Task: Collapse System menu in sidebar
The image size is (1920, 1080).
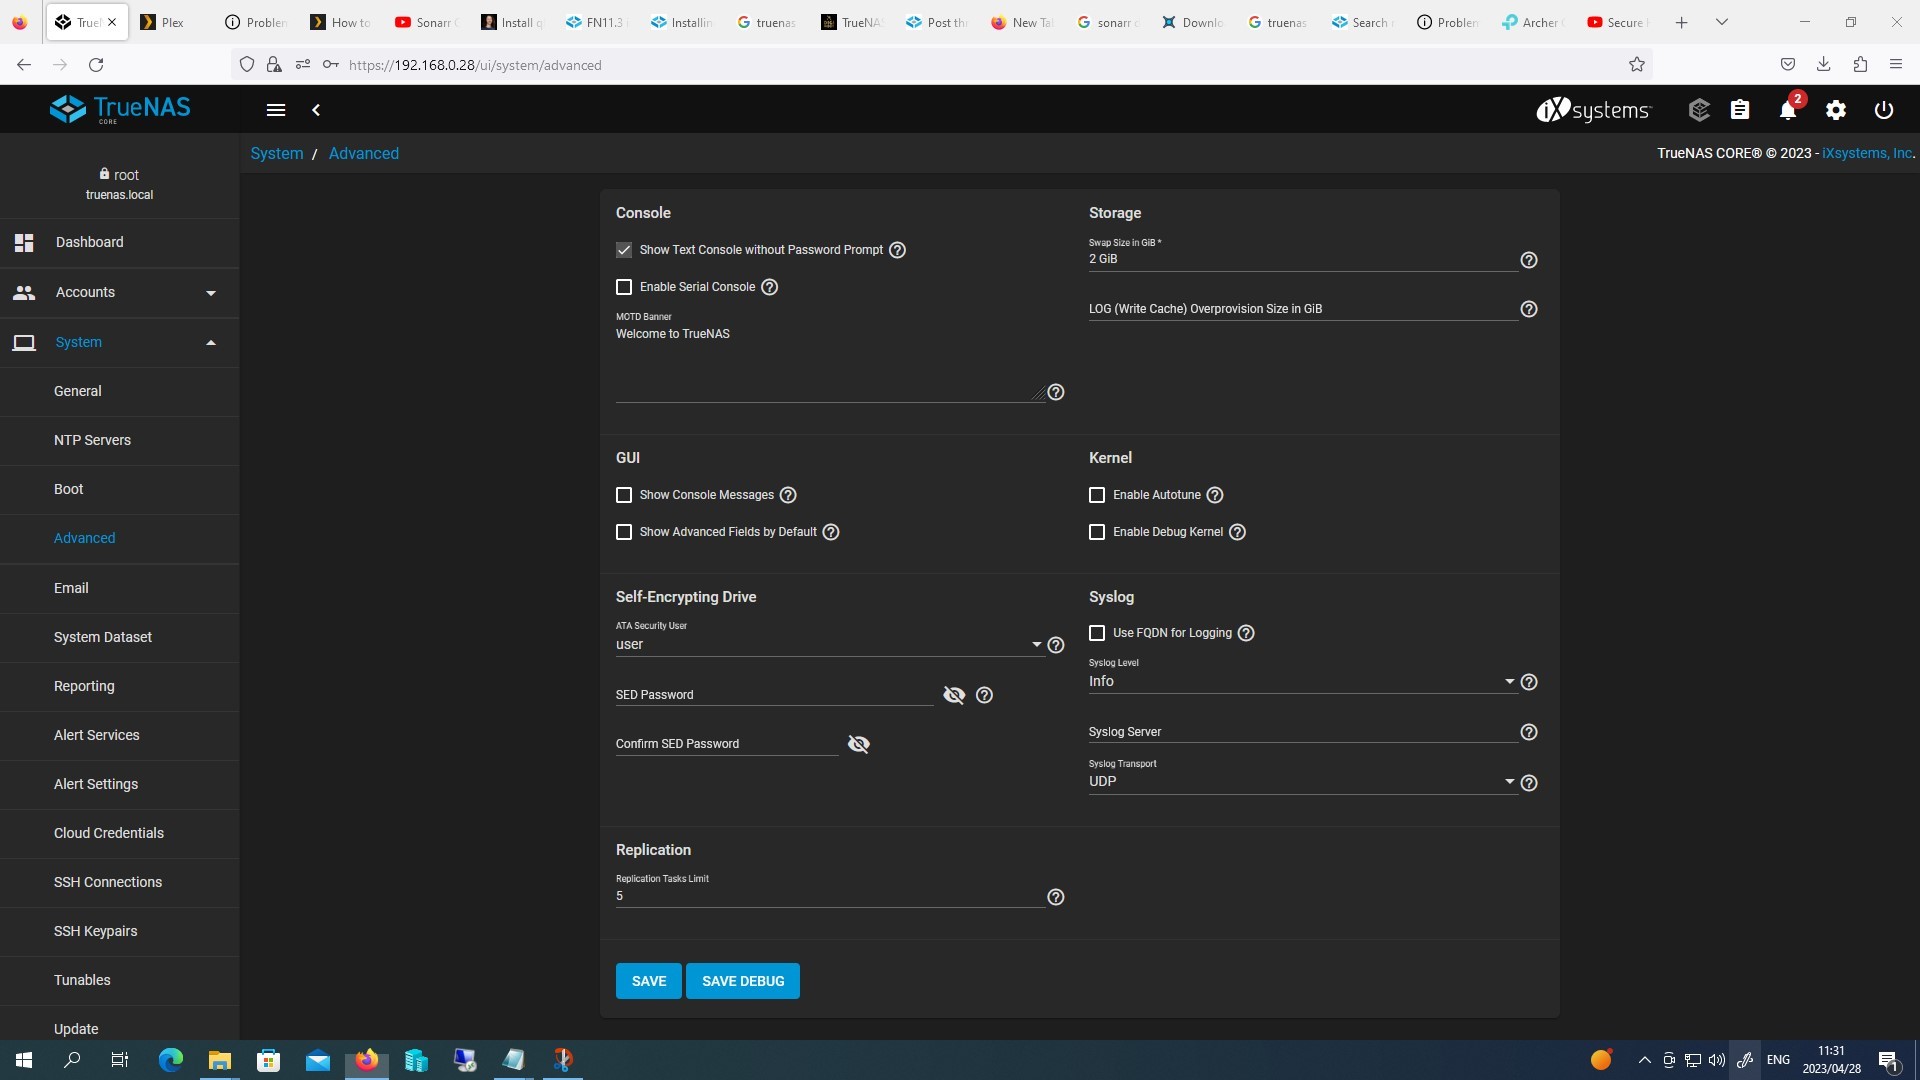Action: pyautogui.click(x=119, y=343)
